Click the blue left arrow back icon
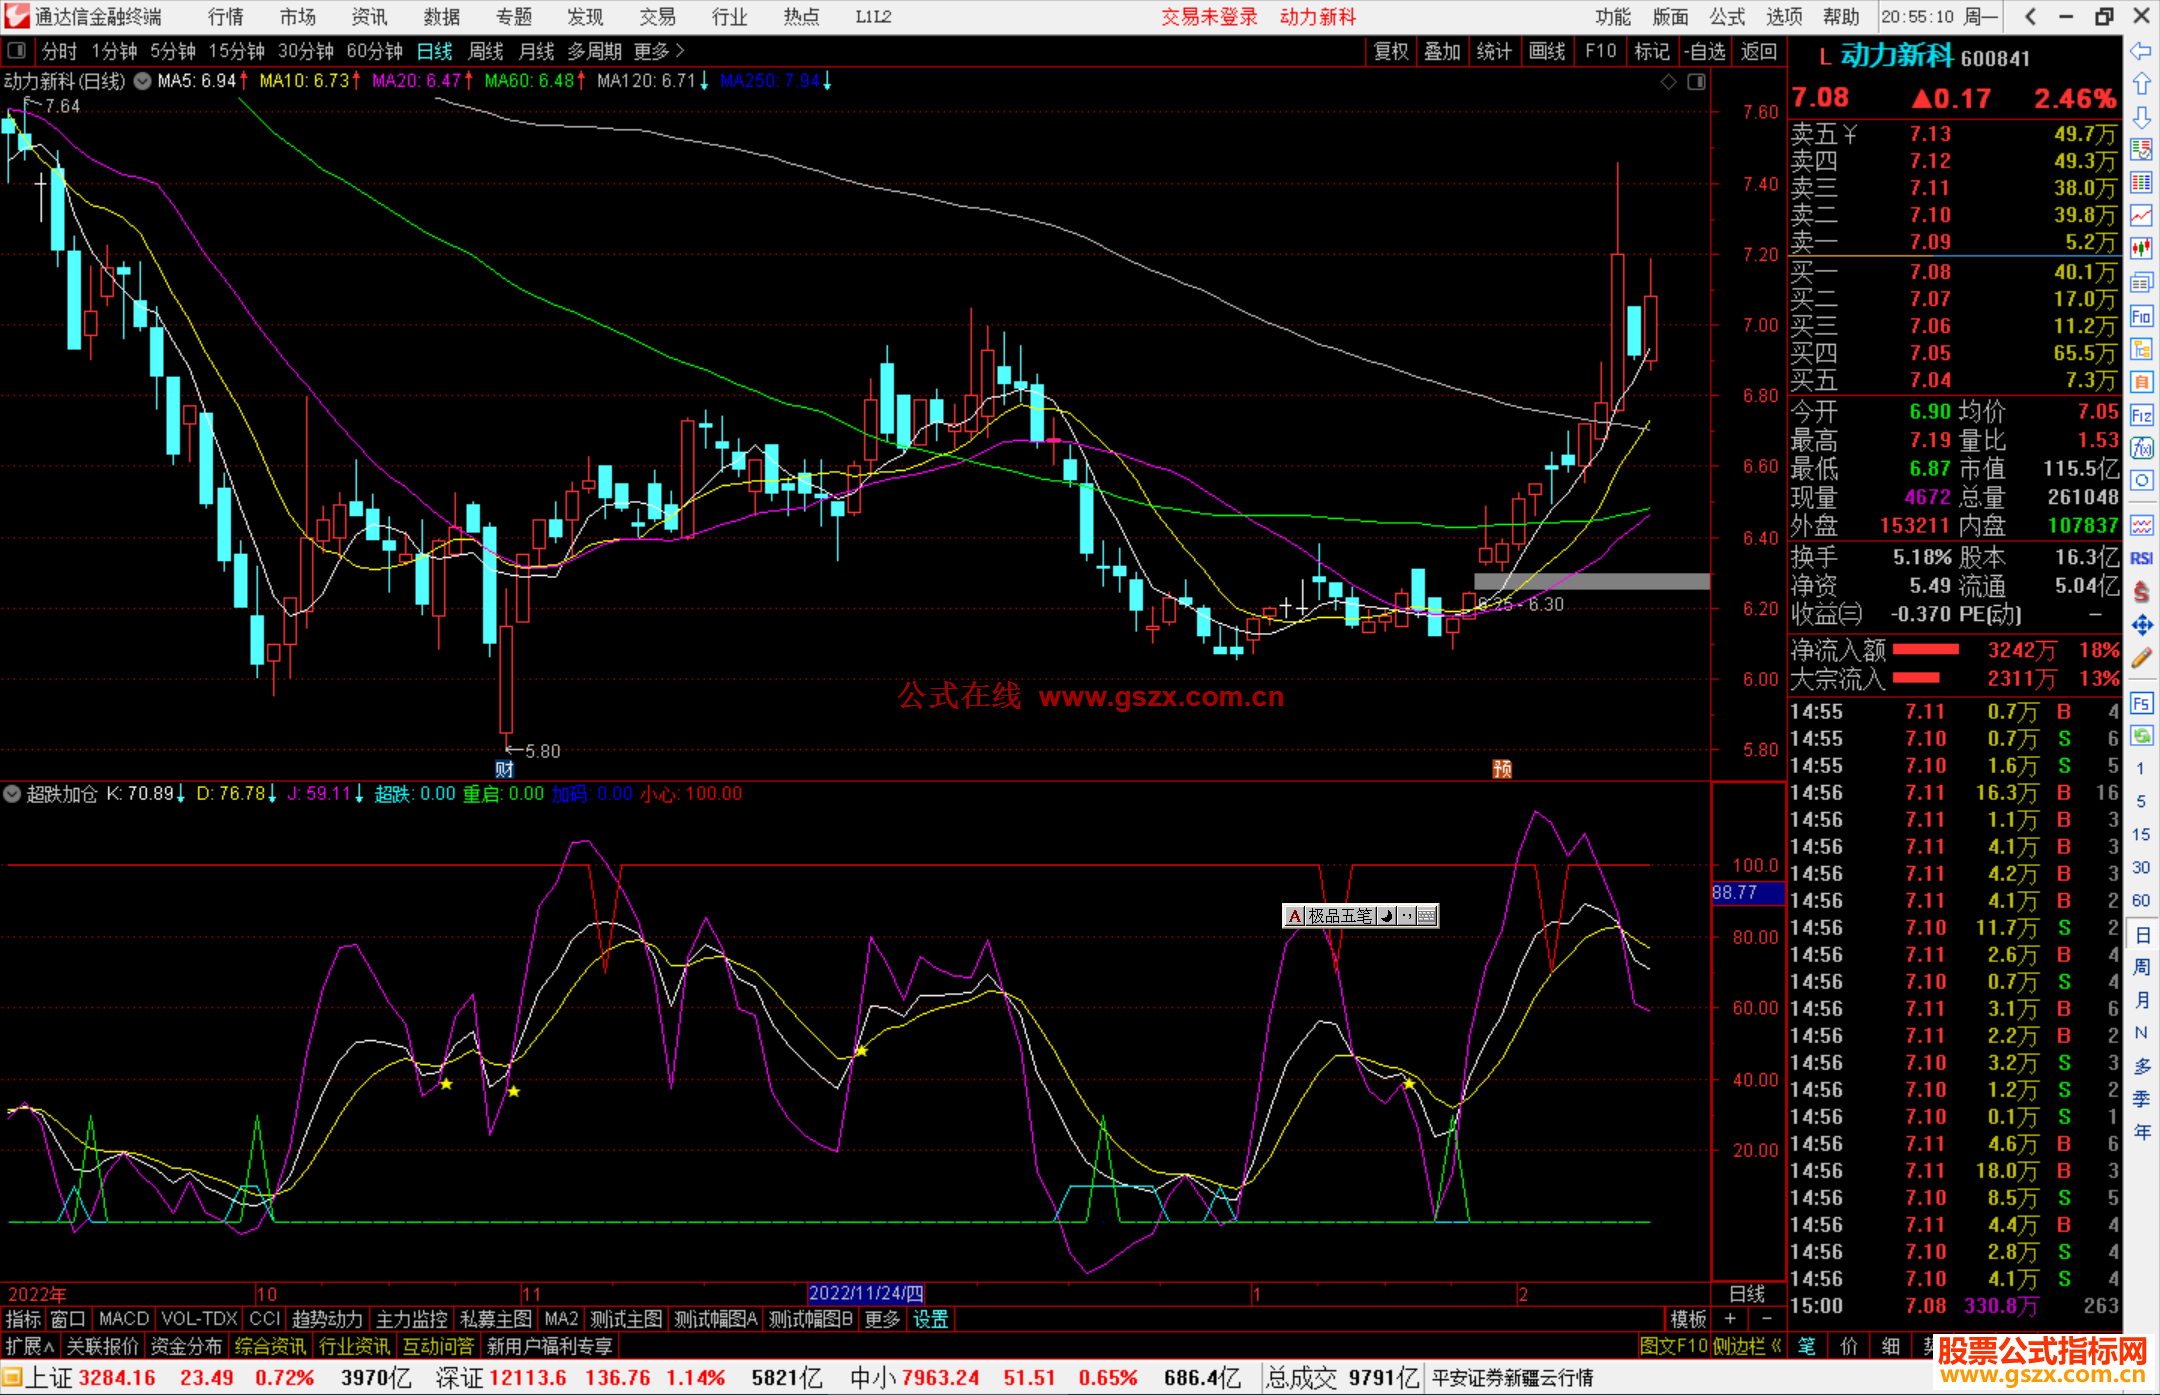 click(x=2141, y=51)
